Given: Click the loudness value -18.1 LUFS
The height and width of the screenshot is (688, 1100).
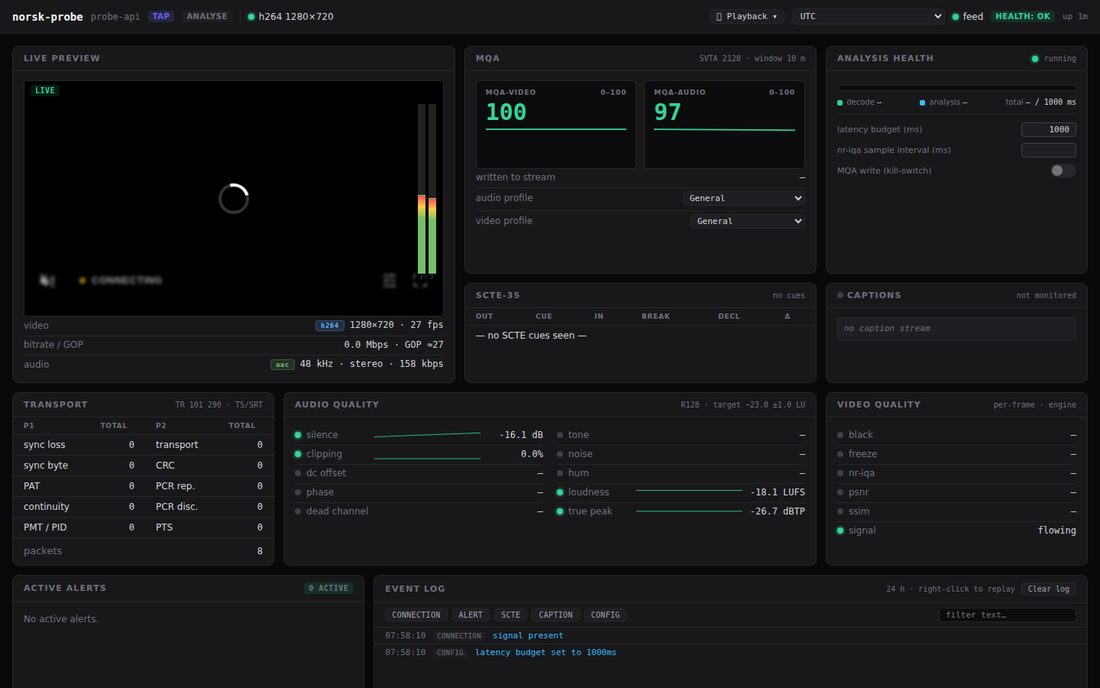Looking at the screenshot, I should tap(777, 492).
